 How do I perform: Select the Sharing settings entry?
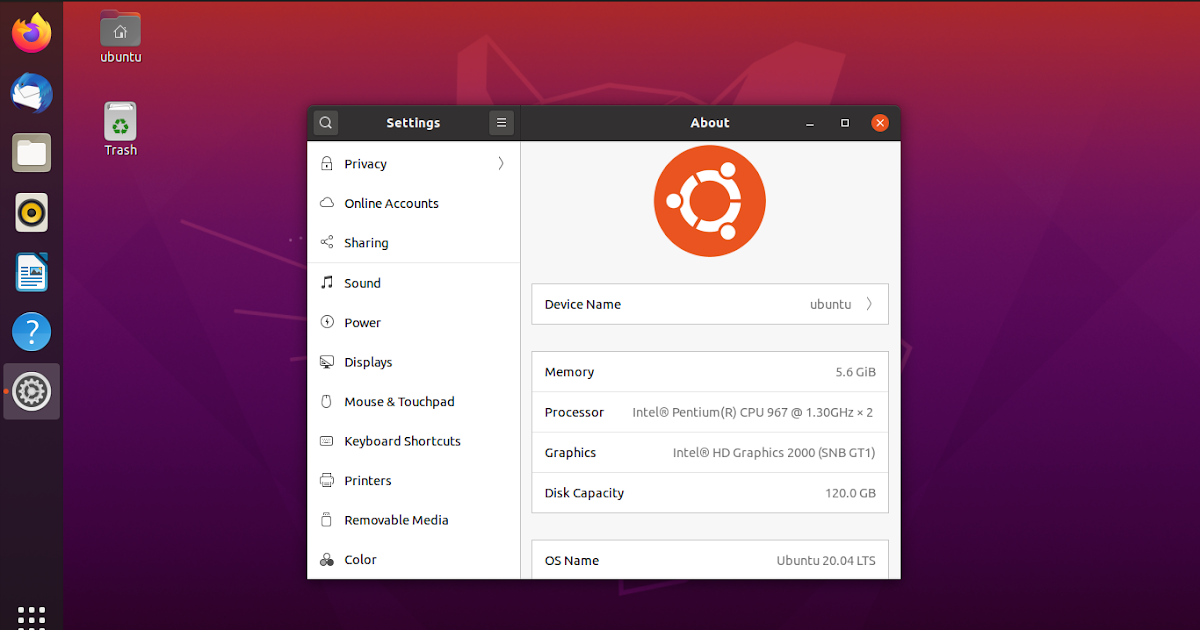point(366,242)
